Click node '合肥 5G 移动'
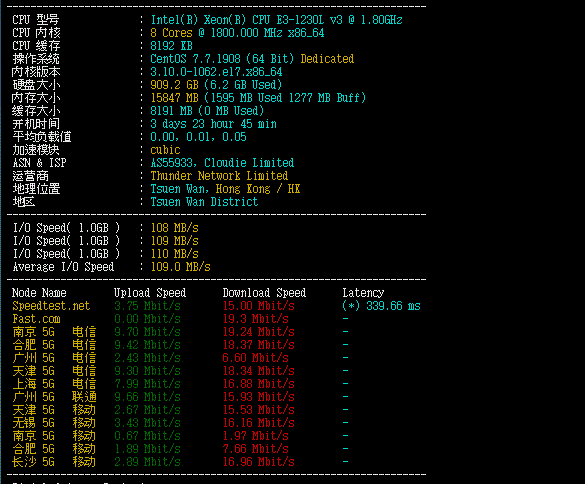 point(54,449)
